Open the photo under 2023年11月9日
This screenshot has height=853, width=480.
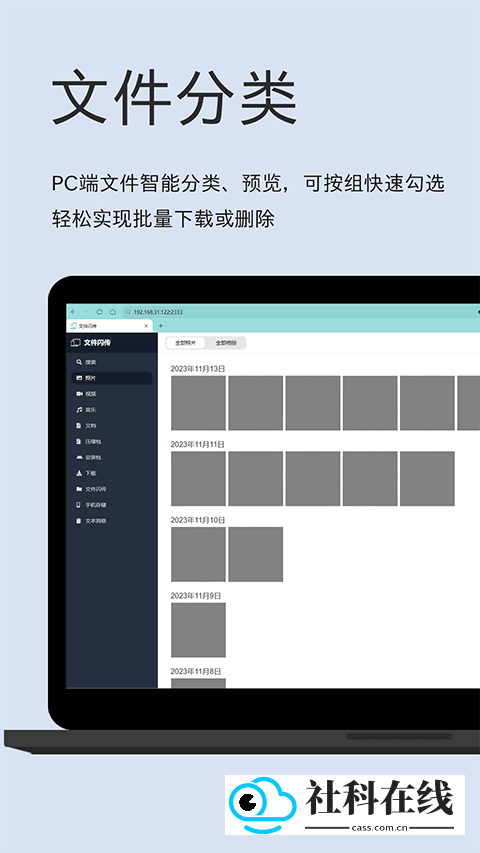(198, 630)
